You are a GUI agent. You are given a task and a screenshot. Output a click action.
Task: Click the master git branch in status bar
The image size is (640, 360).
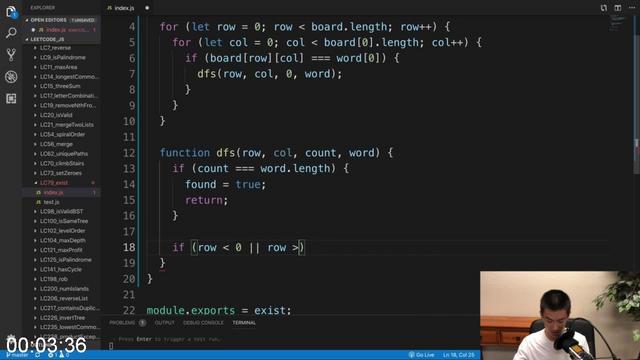point(17,355)
